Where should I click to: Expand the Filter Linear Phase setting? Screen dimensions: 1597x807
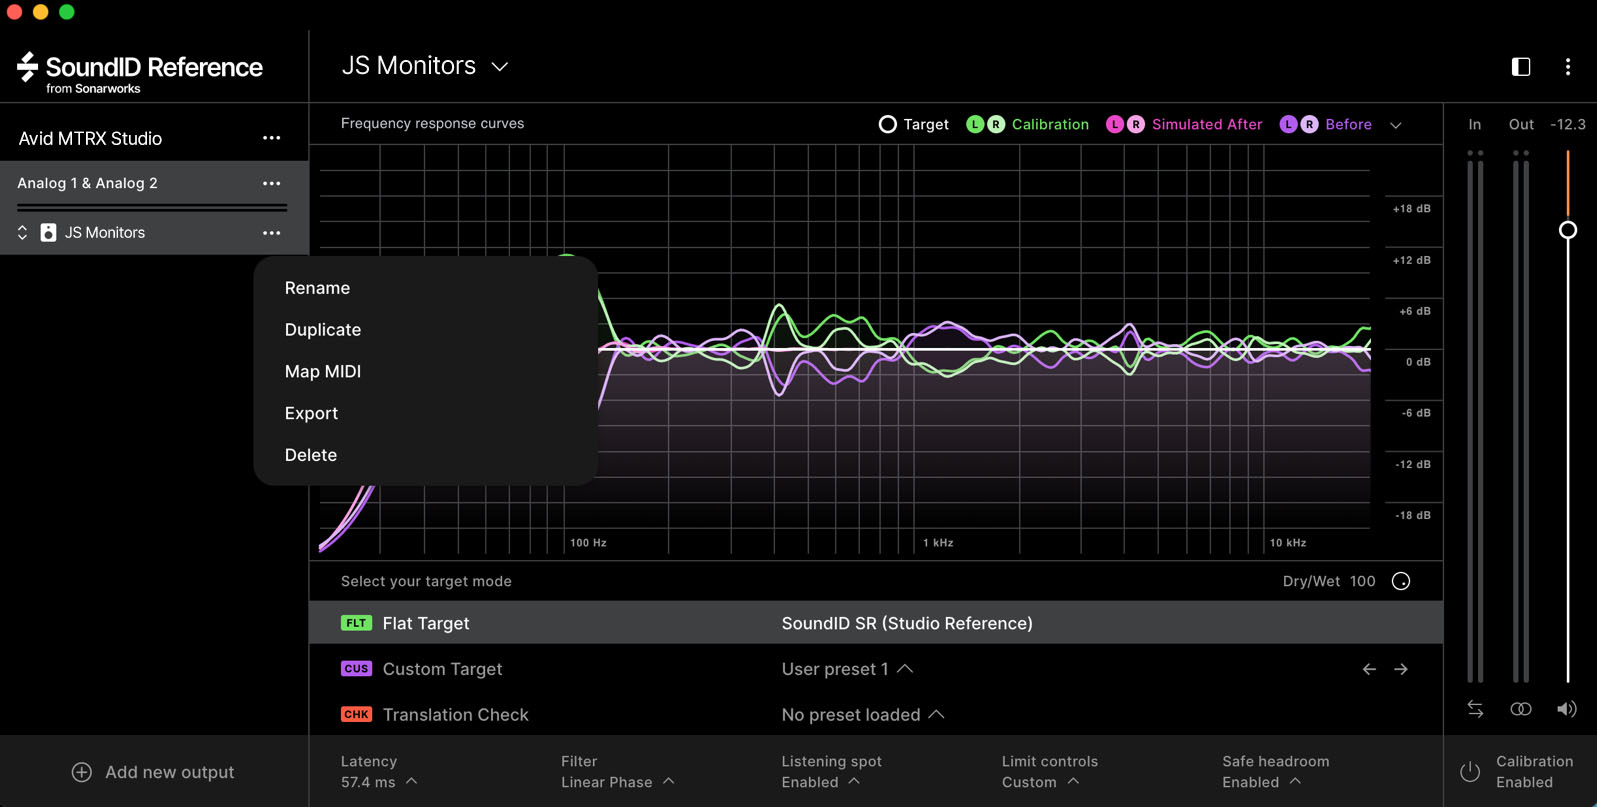(x=618, y=772)
